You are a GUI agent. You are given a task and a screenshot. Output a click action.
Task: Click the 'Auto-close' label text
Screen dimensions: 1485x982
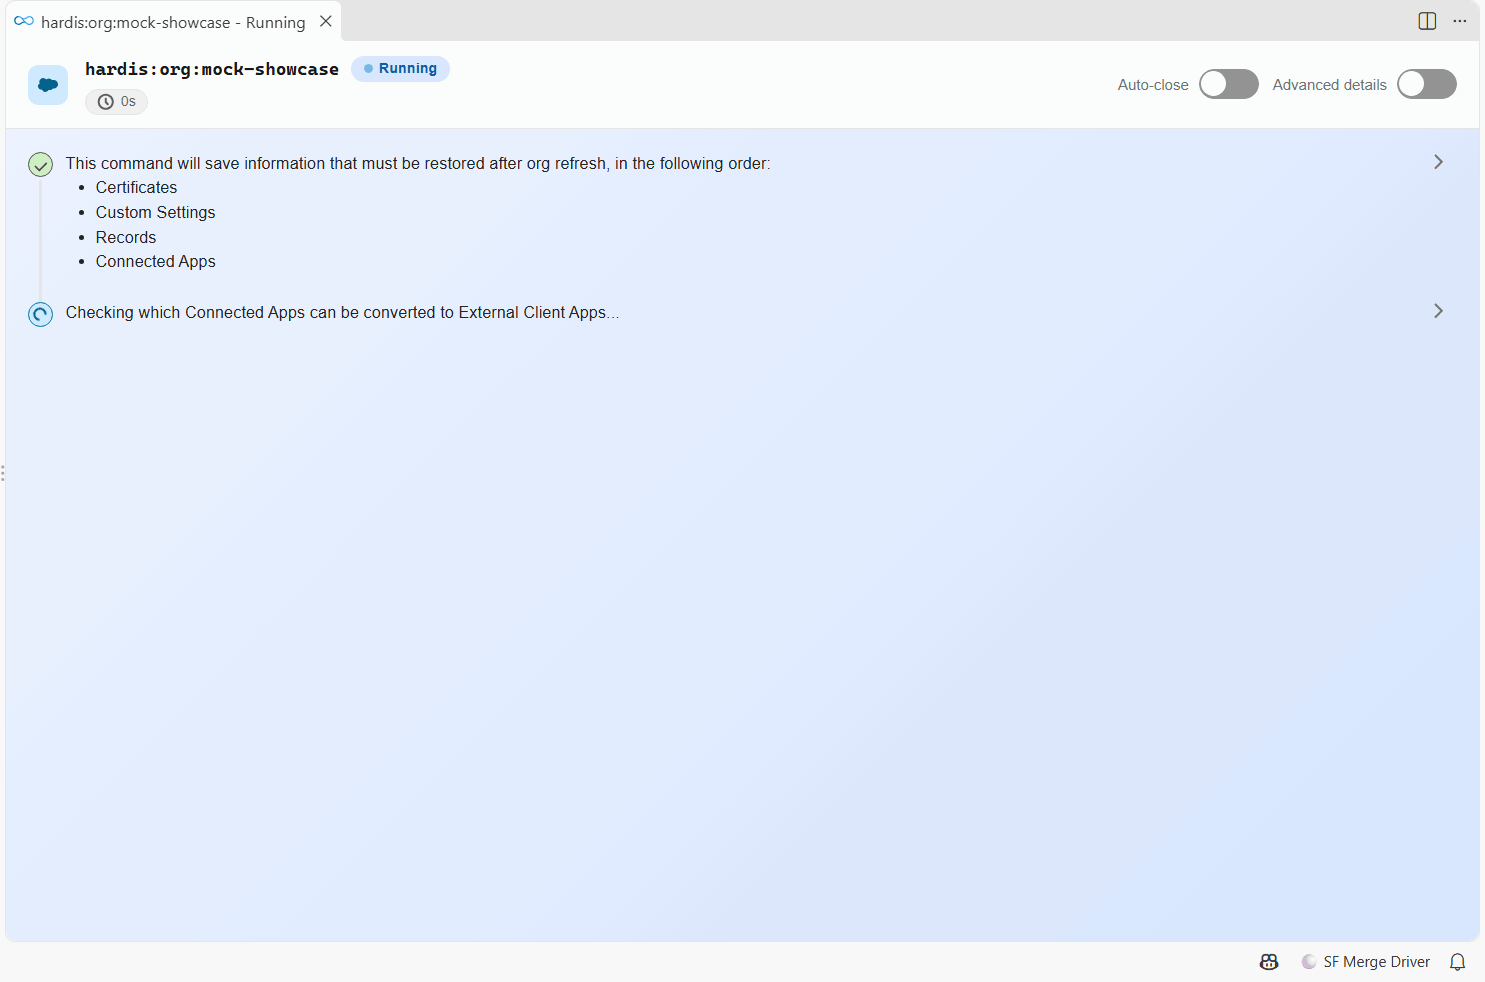(1153, 85)
